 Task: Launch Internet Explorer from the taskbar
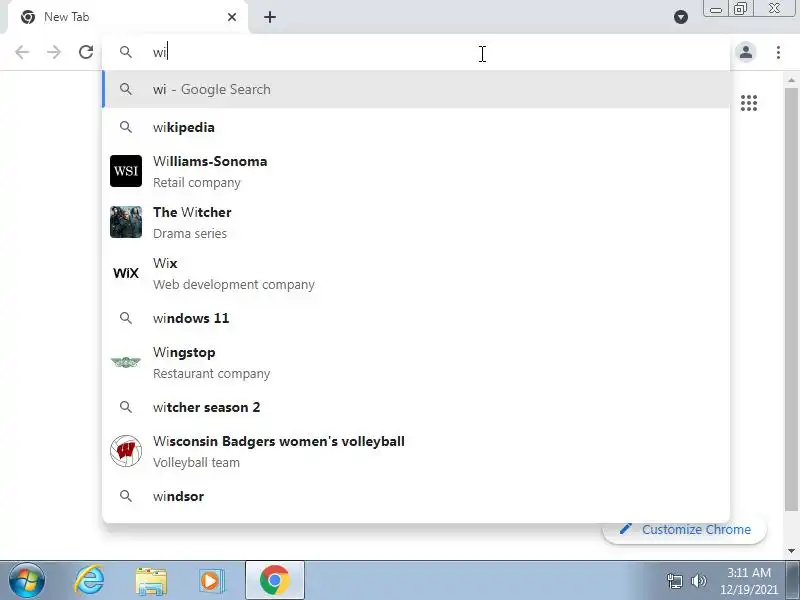pos(89,581)
